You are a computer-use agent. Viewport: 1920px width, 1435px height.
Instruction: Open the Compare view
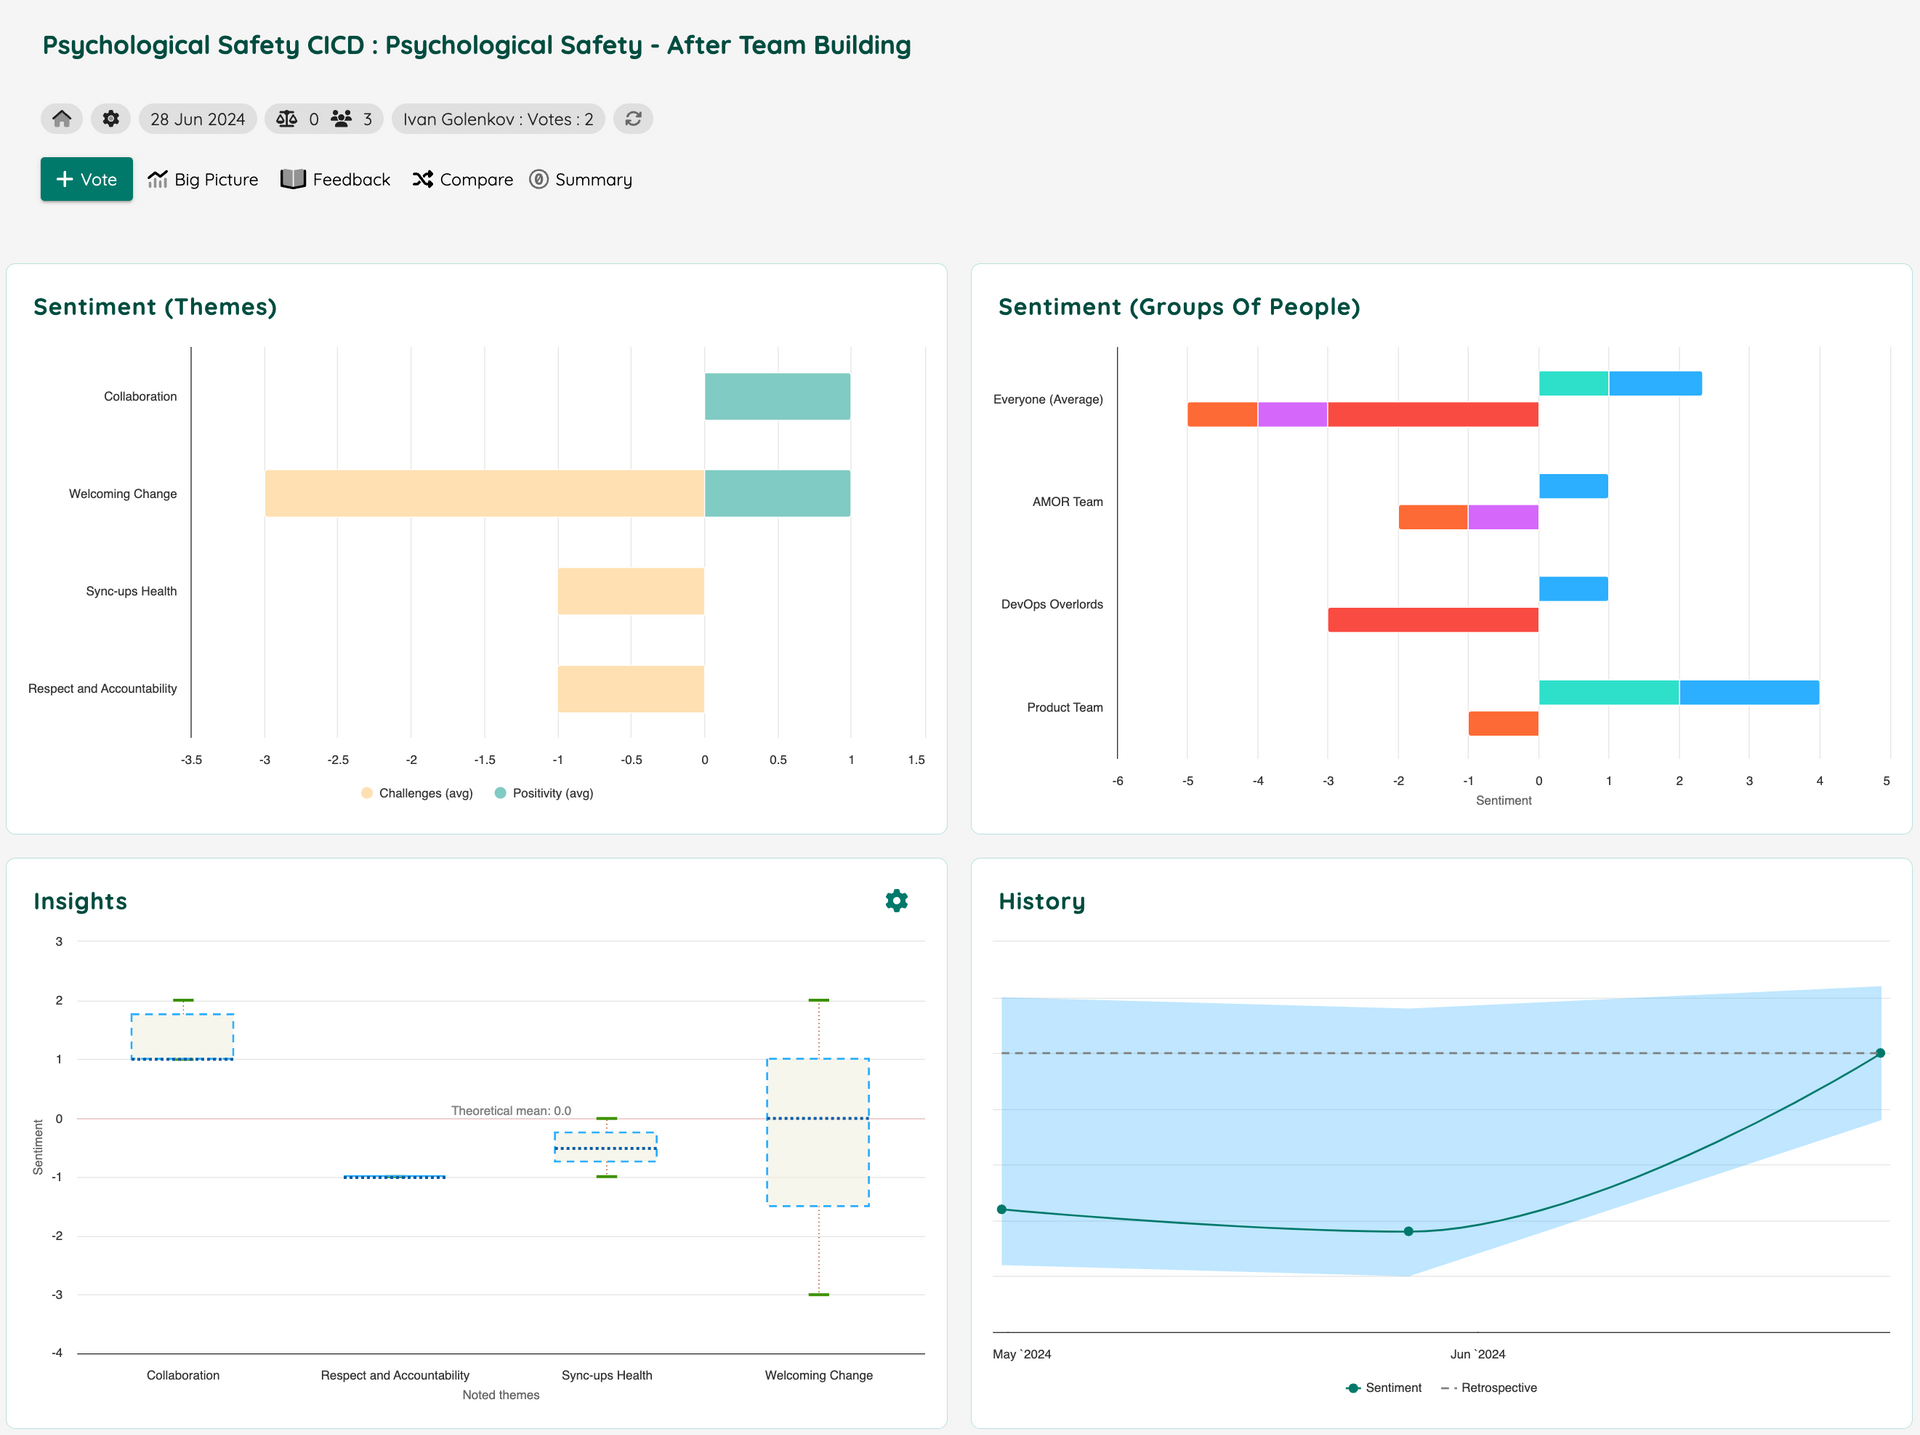pos(463,180)
